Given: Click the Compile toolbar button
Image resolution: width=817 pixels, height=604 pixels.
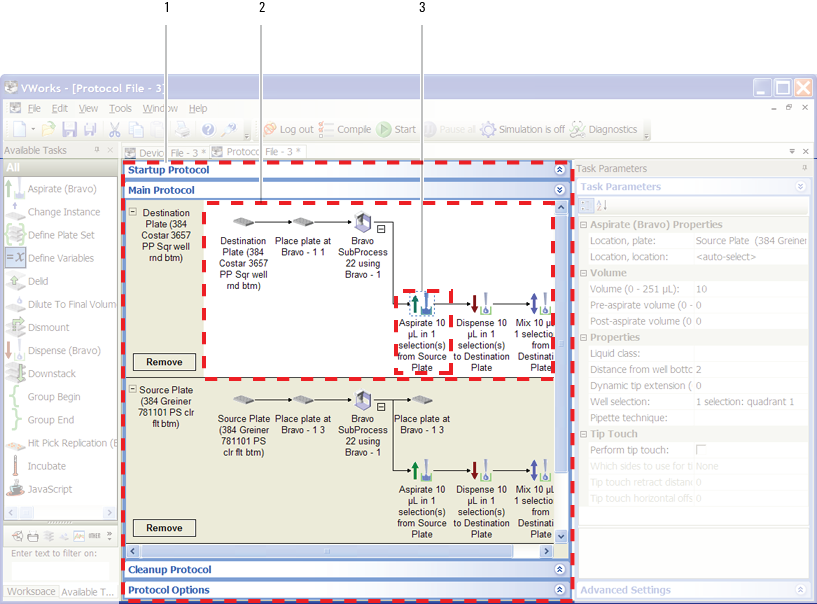Looking at the screenshot, I should point(345,129).
